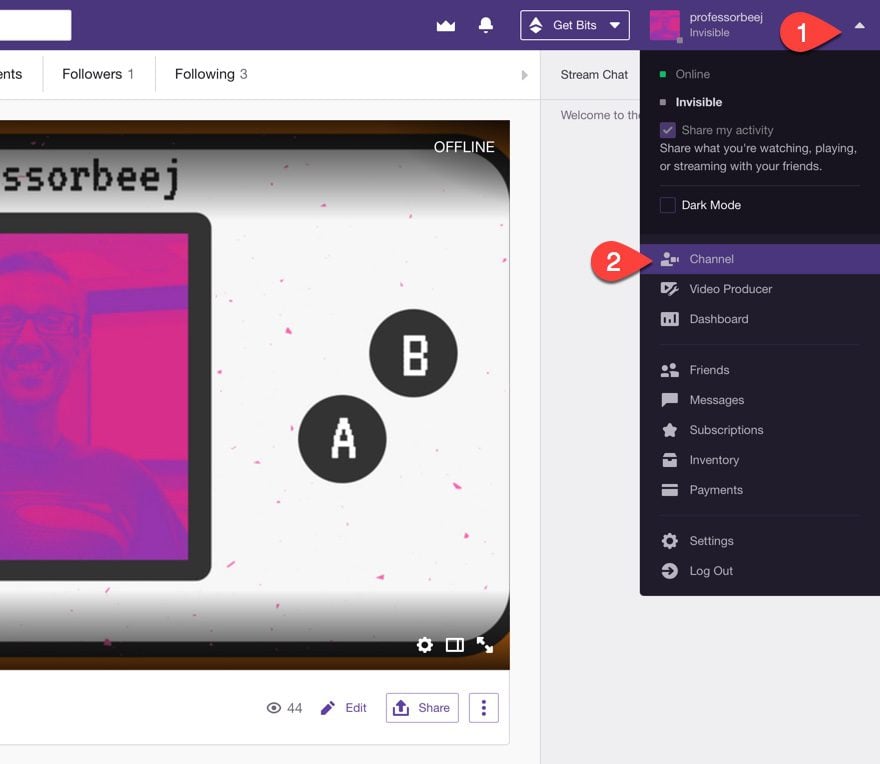Click the professorbeej profile avatar
880x764 pixels.
pos(664,25)
